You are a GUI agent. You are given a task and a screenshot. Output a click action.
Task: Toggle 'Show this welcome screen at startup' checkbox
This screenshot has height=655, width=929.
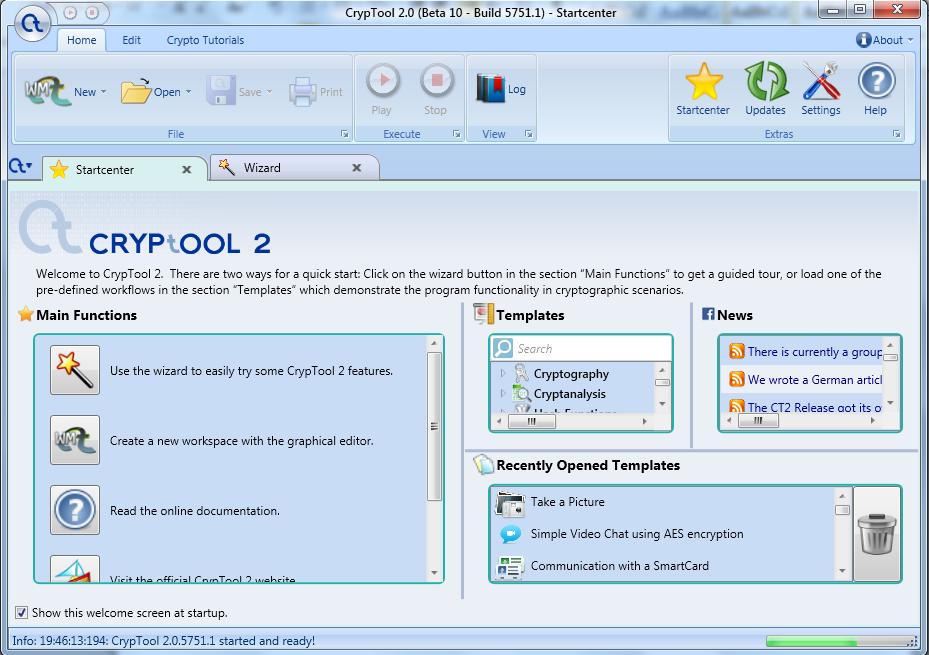tap(21, 612)
